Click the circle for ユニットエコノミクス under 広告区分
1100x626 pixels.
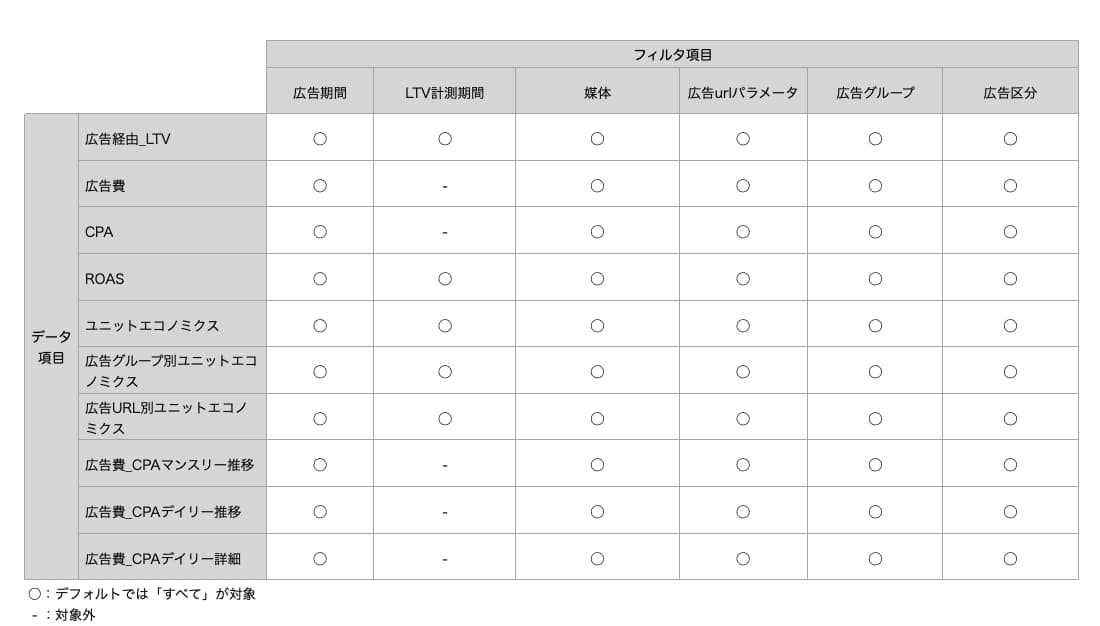(x=1010, y=326)
